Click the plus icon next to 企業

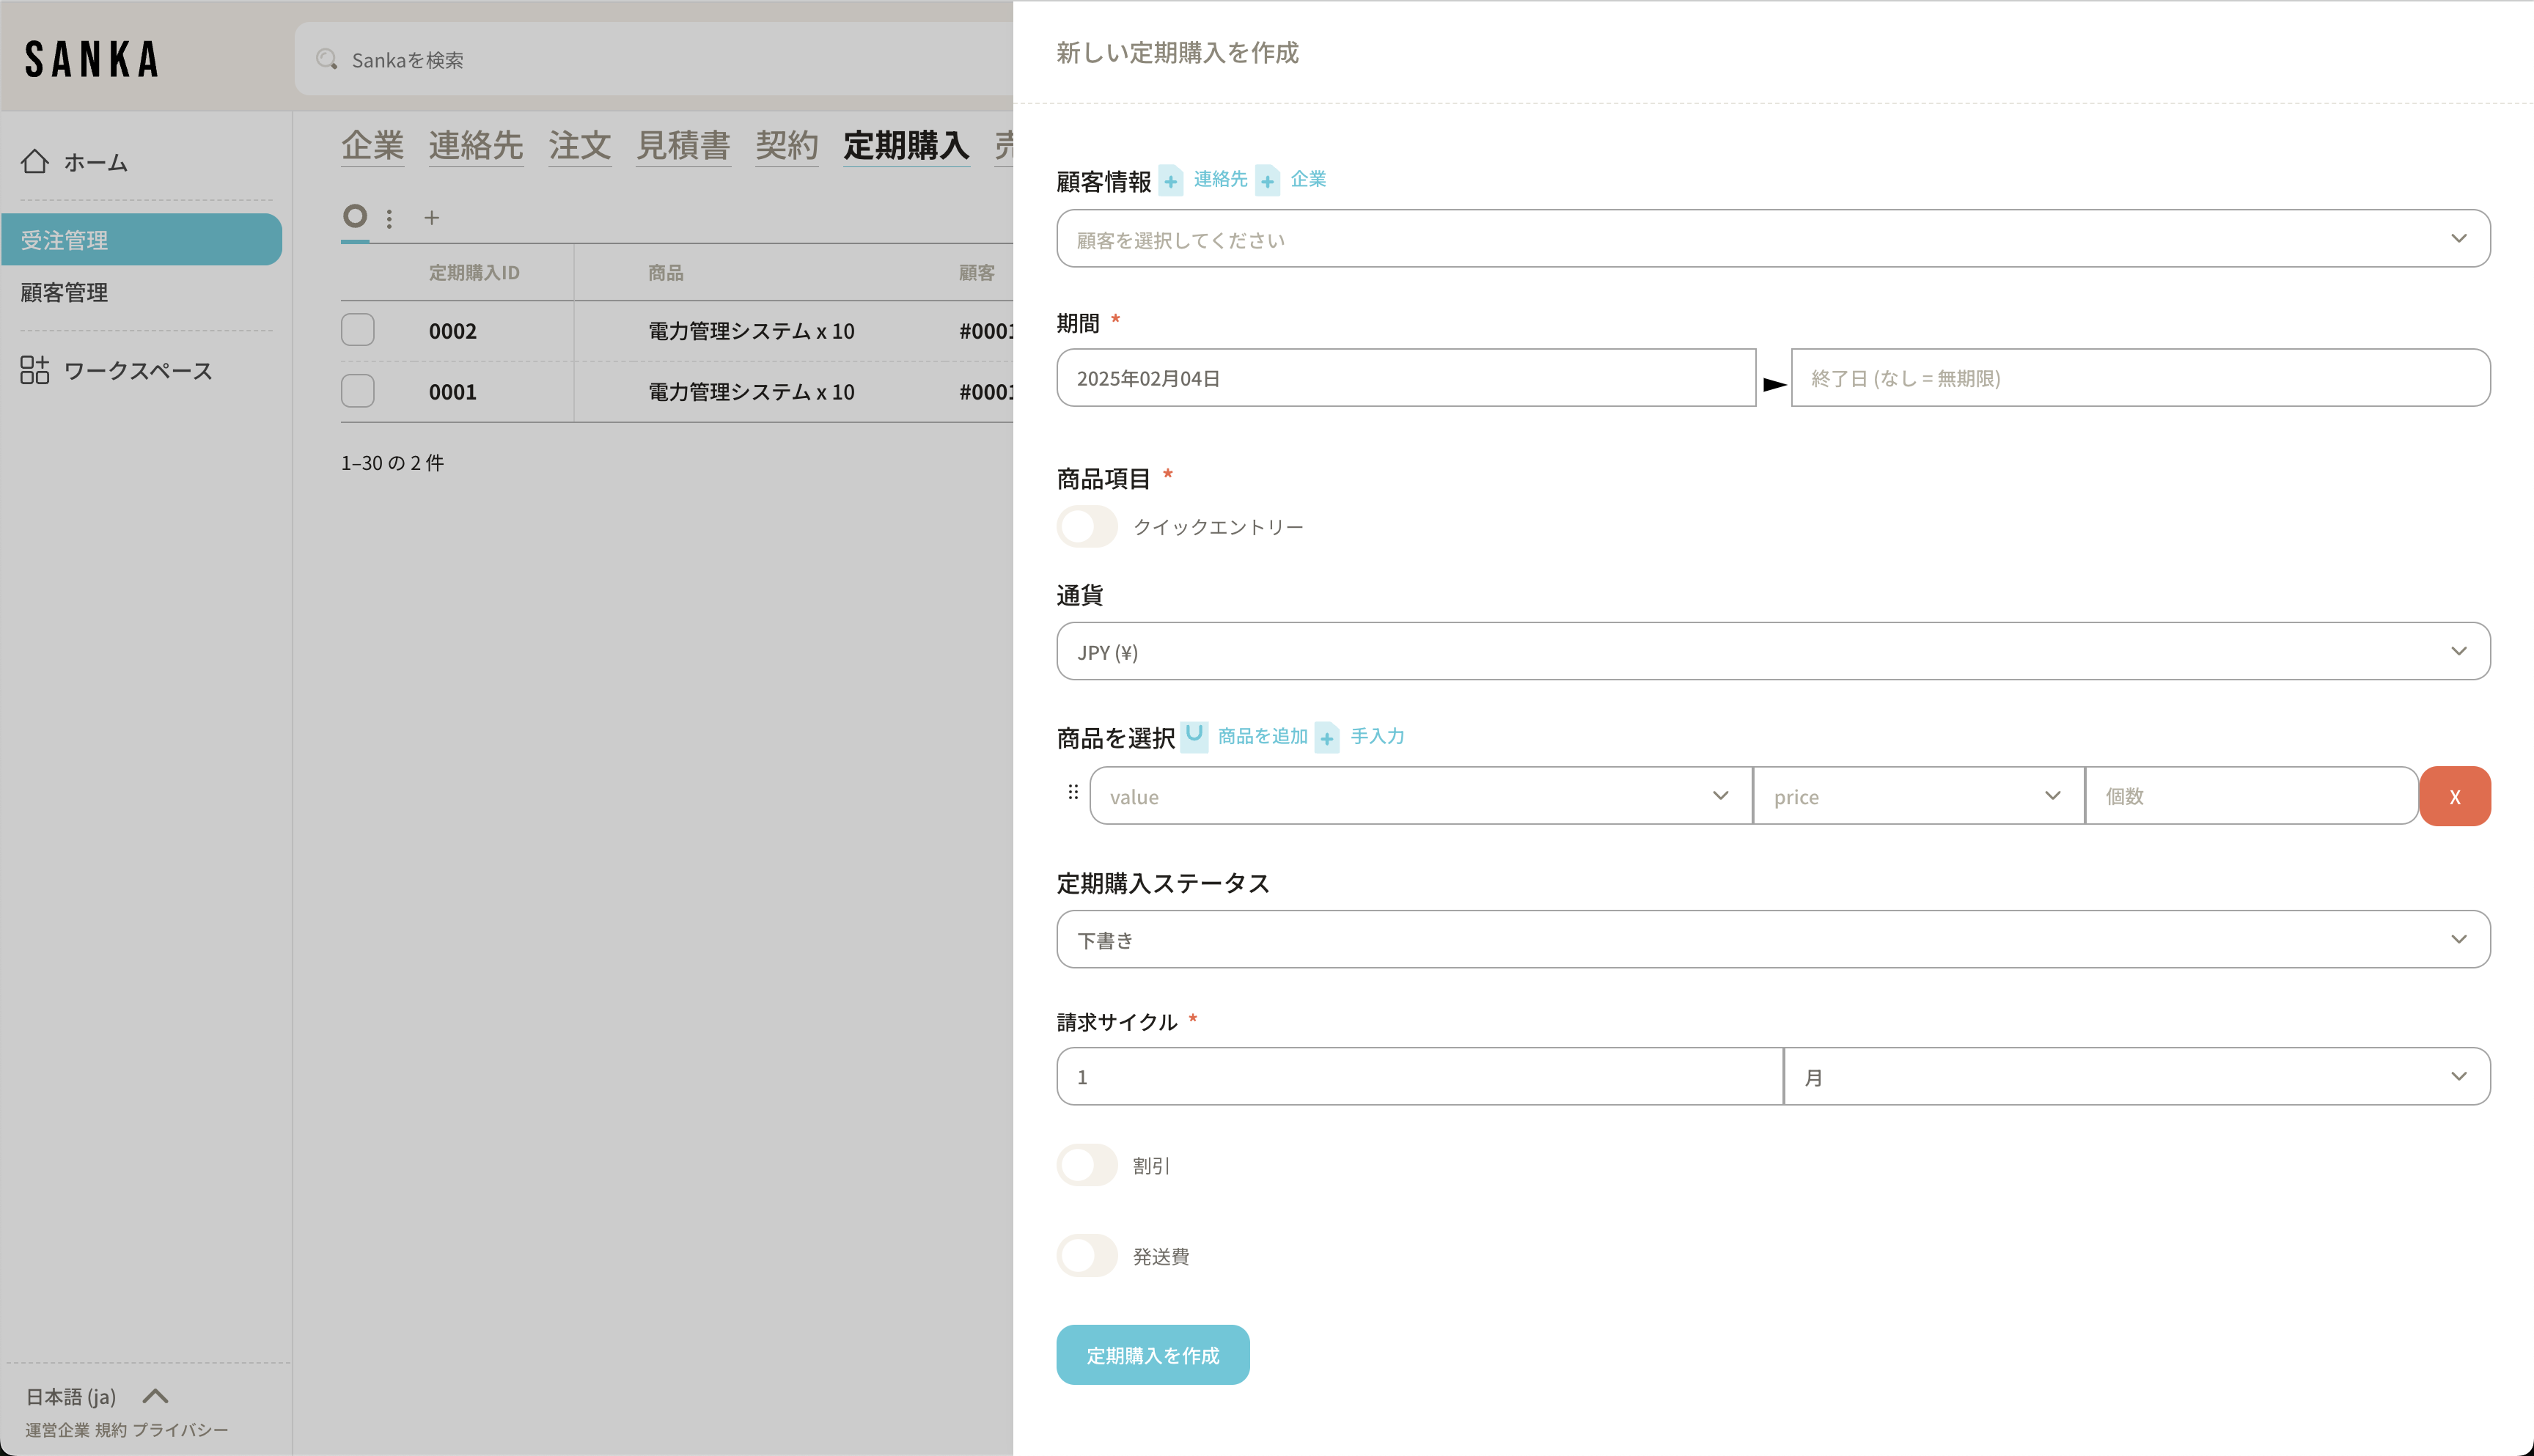click(1267, 181)
